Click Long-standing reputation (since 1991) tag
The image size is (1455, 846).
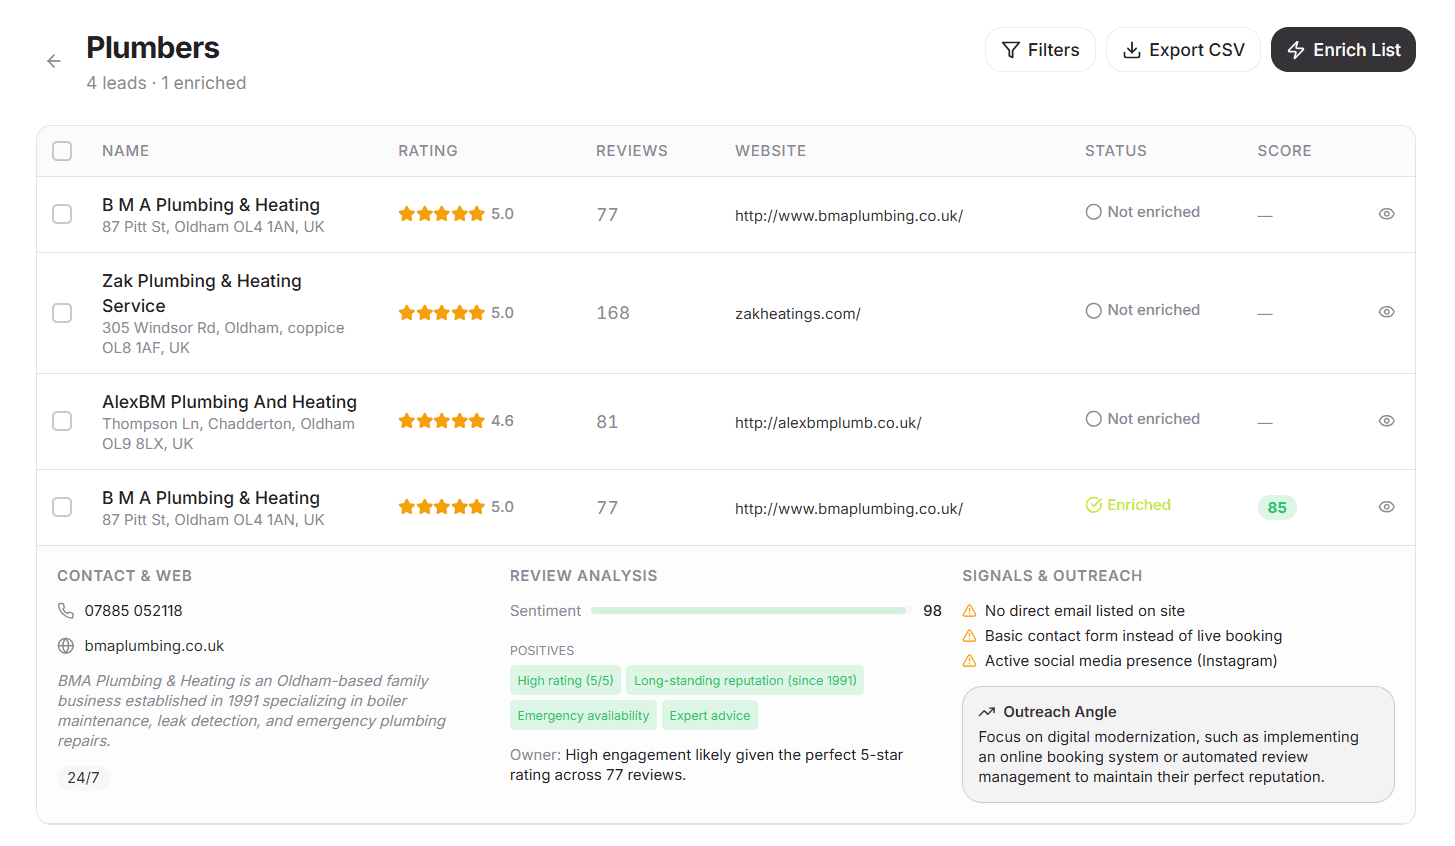[x=745, y=681]
